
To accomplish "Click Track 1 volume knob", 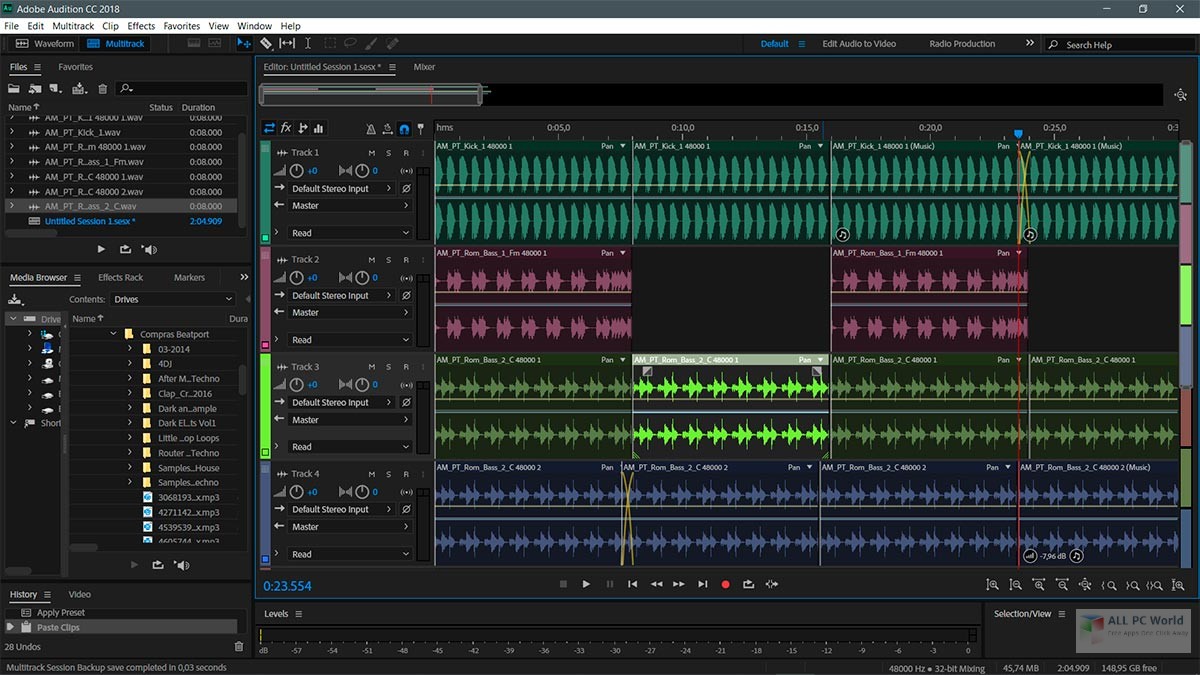I will (x=296, y=171).
